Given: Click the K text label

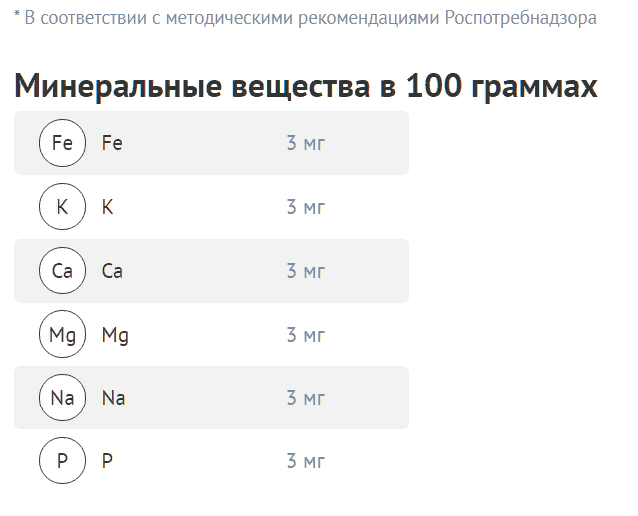Looking at the screenshot, I should pyautogui.click(x=108, y=207).
